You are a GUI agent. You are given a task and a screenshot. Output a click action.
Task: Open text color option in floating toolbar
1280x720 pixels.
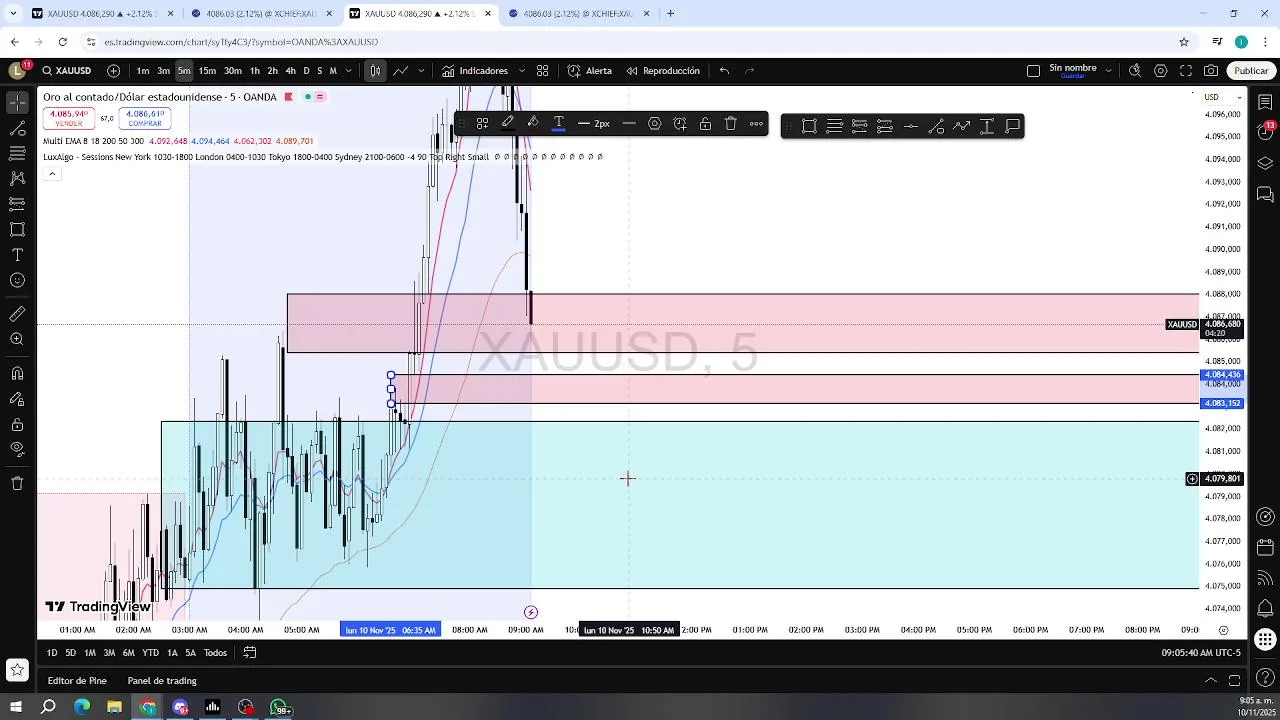coord(559,124)
